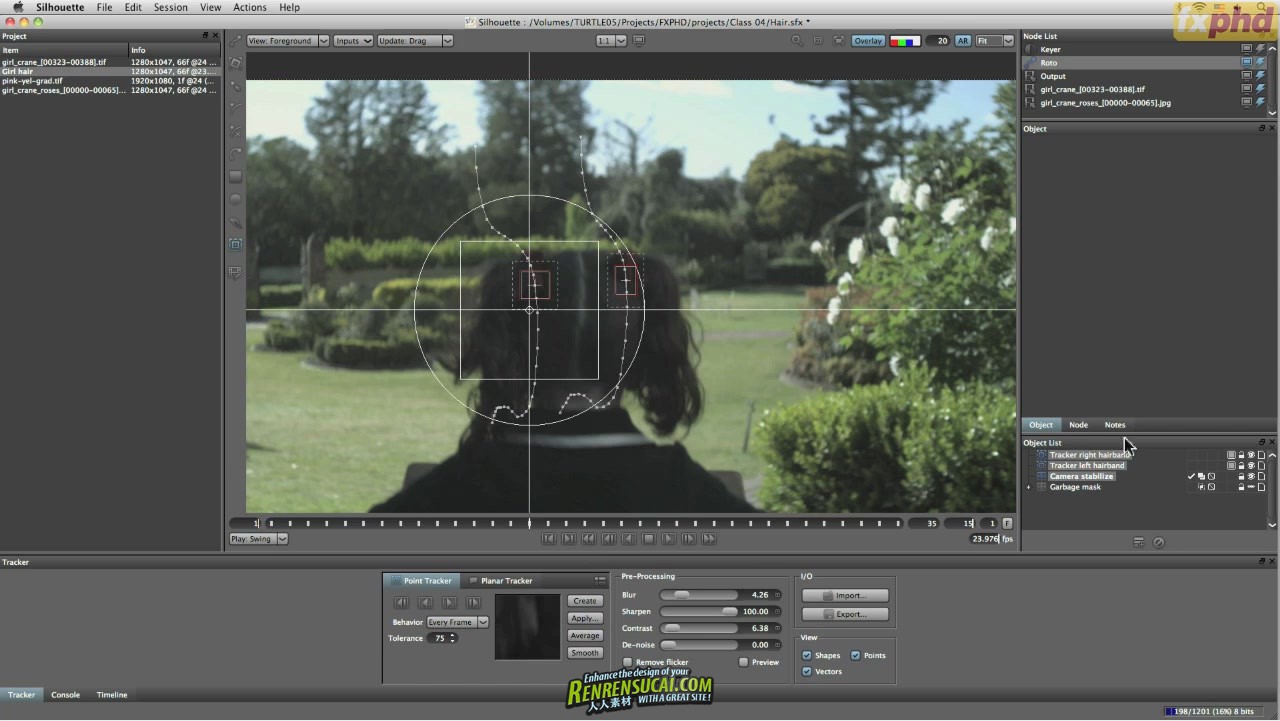Open the Actions menu
The image size is (1280, 721).
250,7
